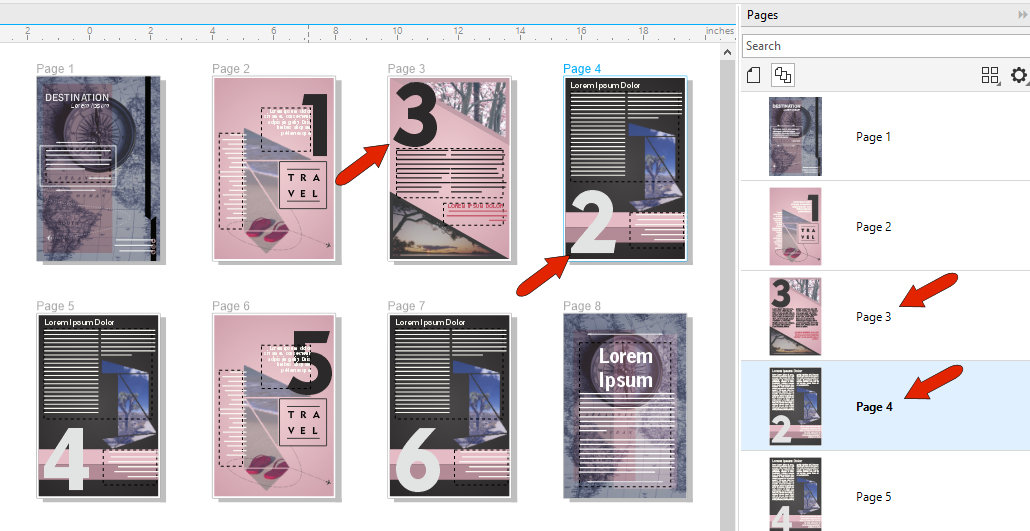
Task: Click the 'Page 1' label in docker list
Action: 873,137
